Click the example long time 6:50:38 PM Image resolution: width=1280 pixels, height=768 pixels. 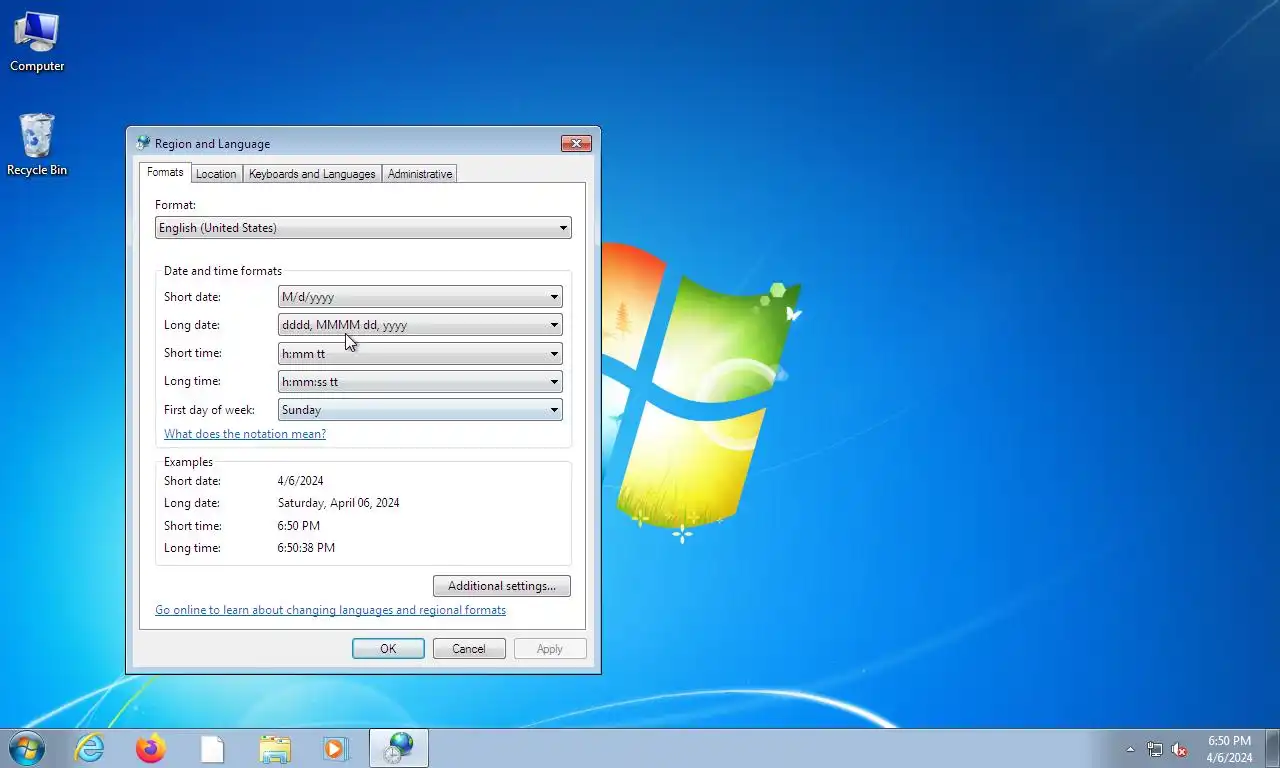[306, 548]
